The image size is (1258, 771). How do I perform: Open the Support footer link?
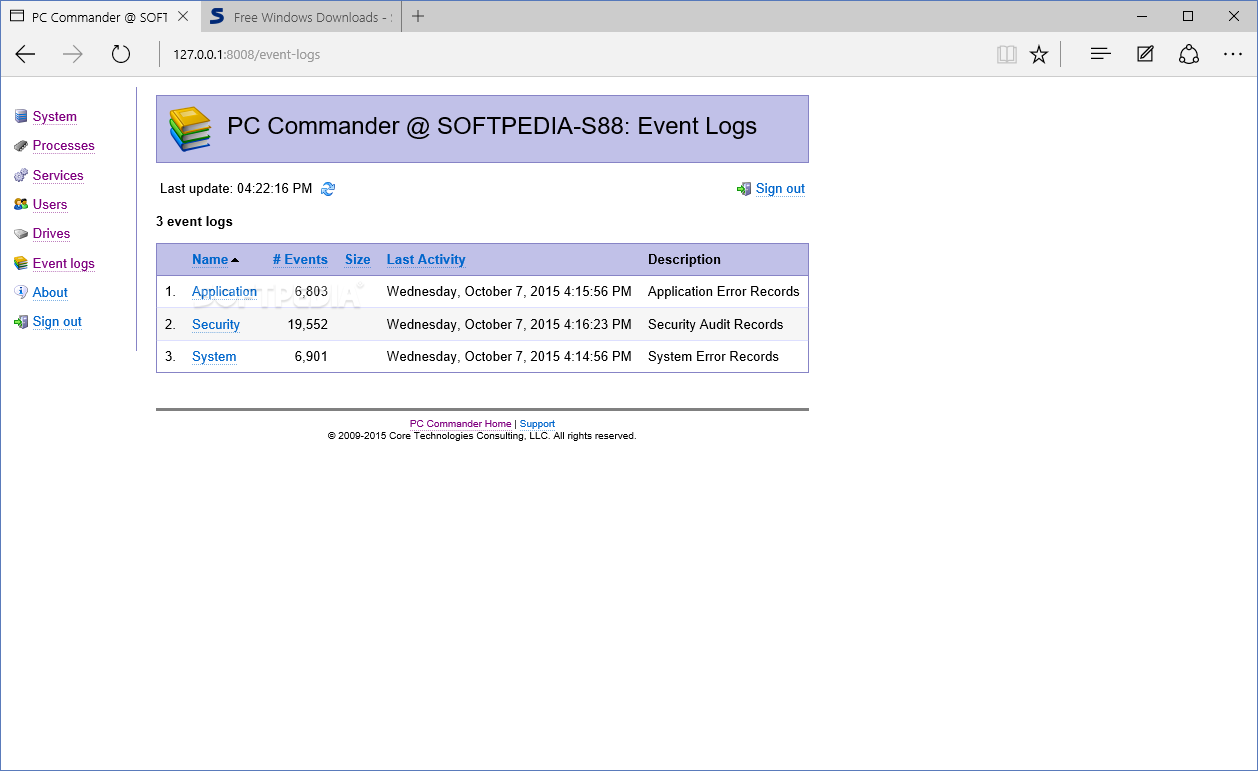[537, 424]
